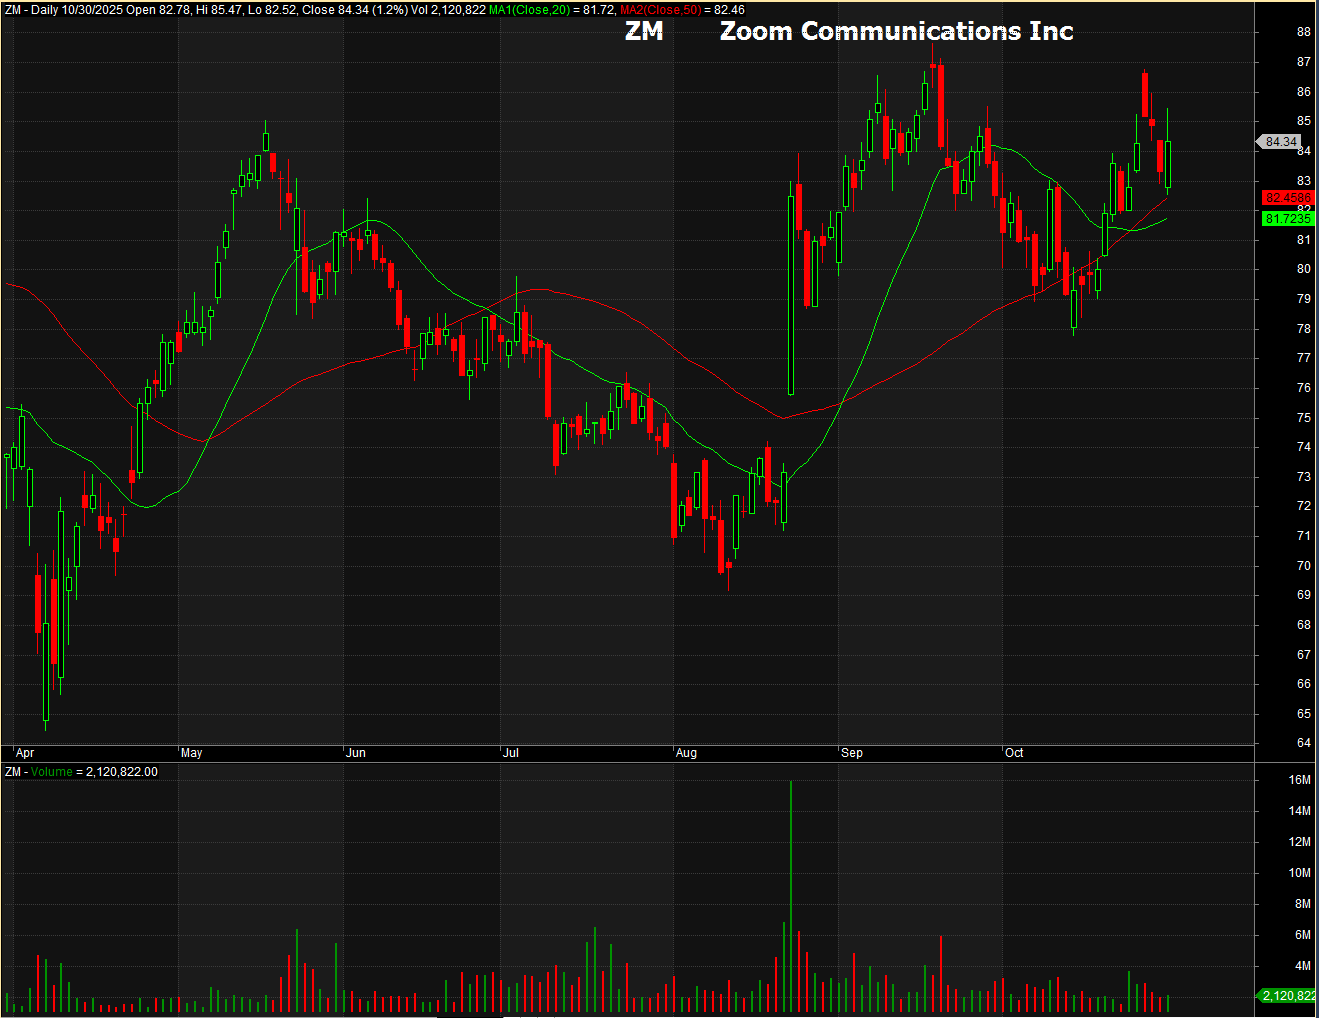Screen dimensions: 1319x1018
Task: Click the 2,120,822 volume value tag
Action: (1288, 996)
